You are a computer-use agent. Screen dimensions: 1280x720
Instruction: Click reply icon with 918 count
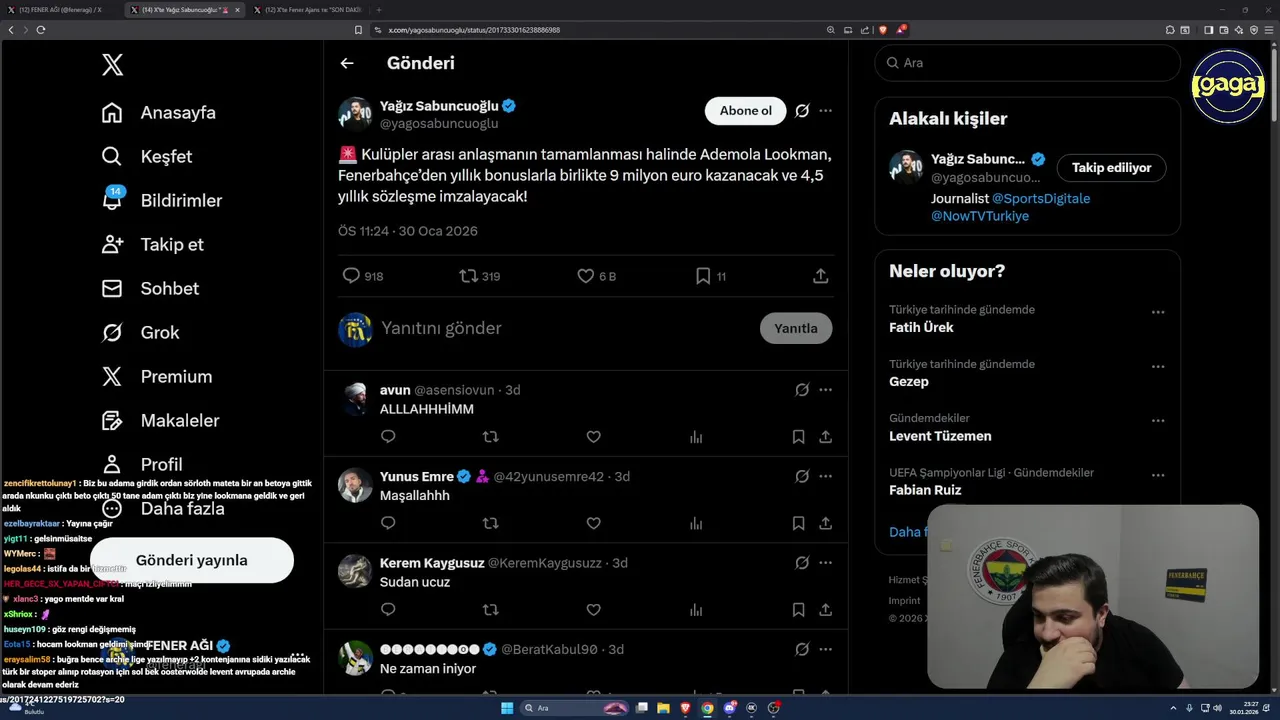click(351, 276)
